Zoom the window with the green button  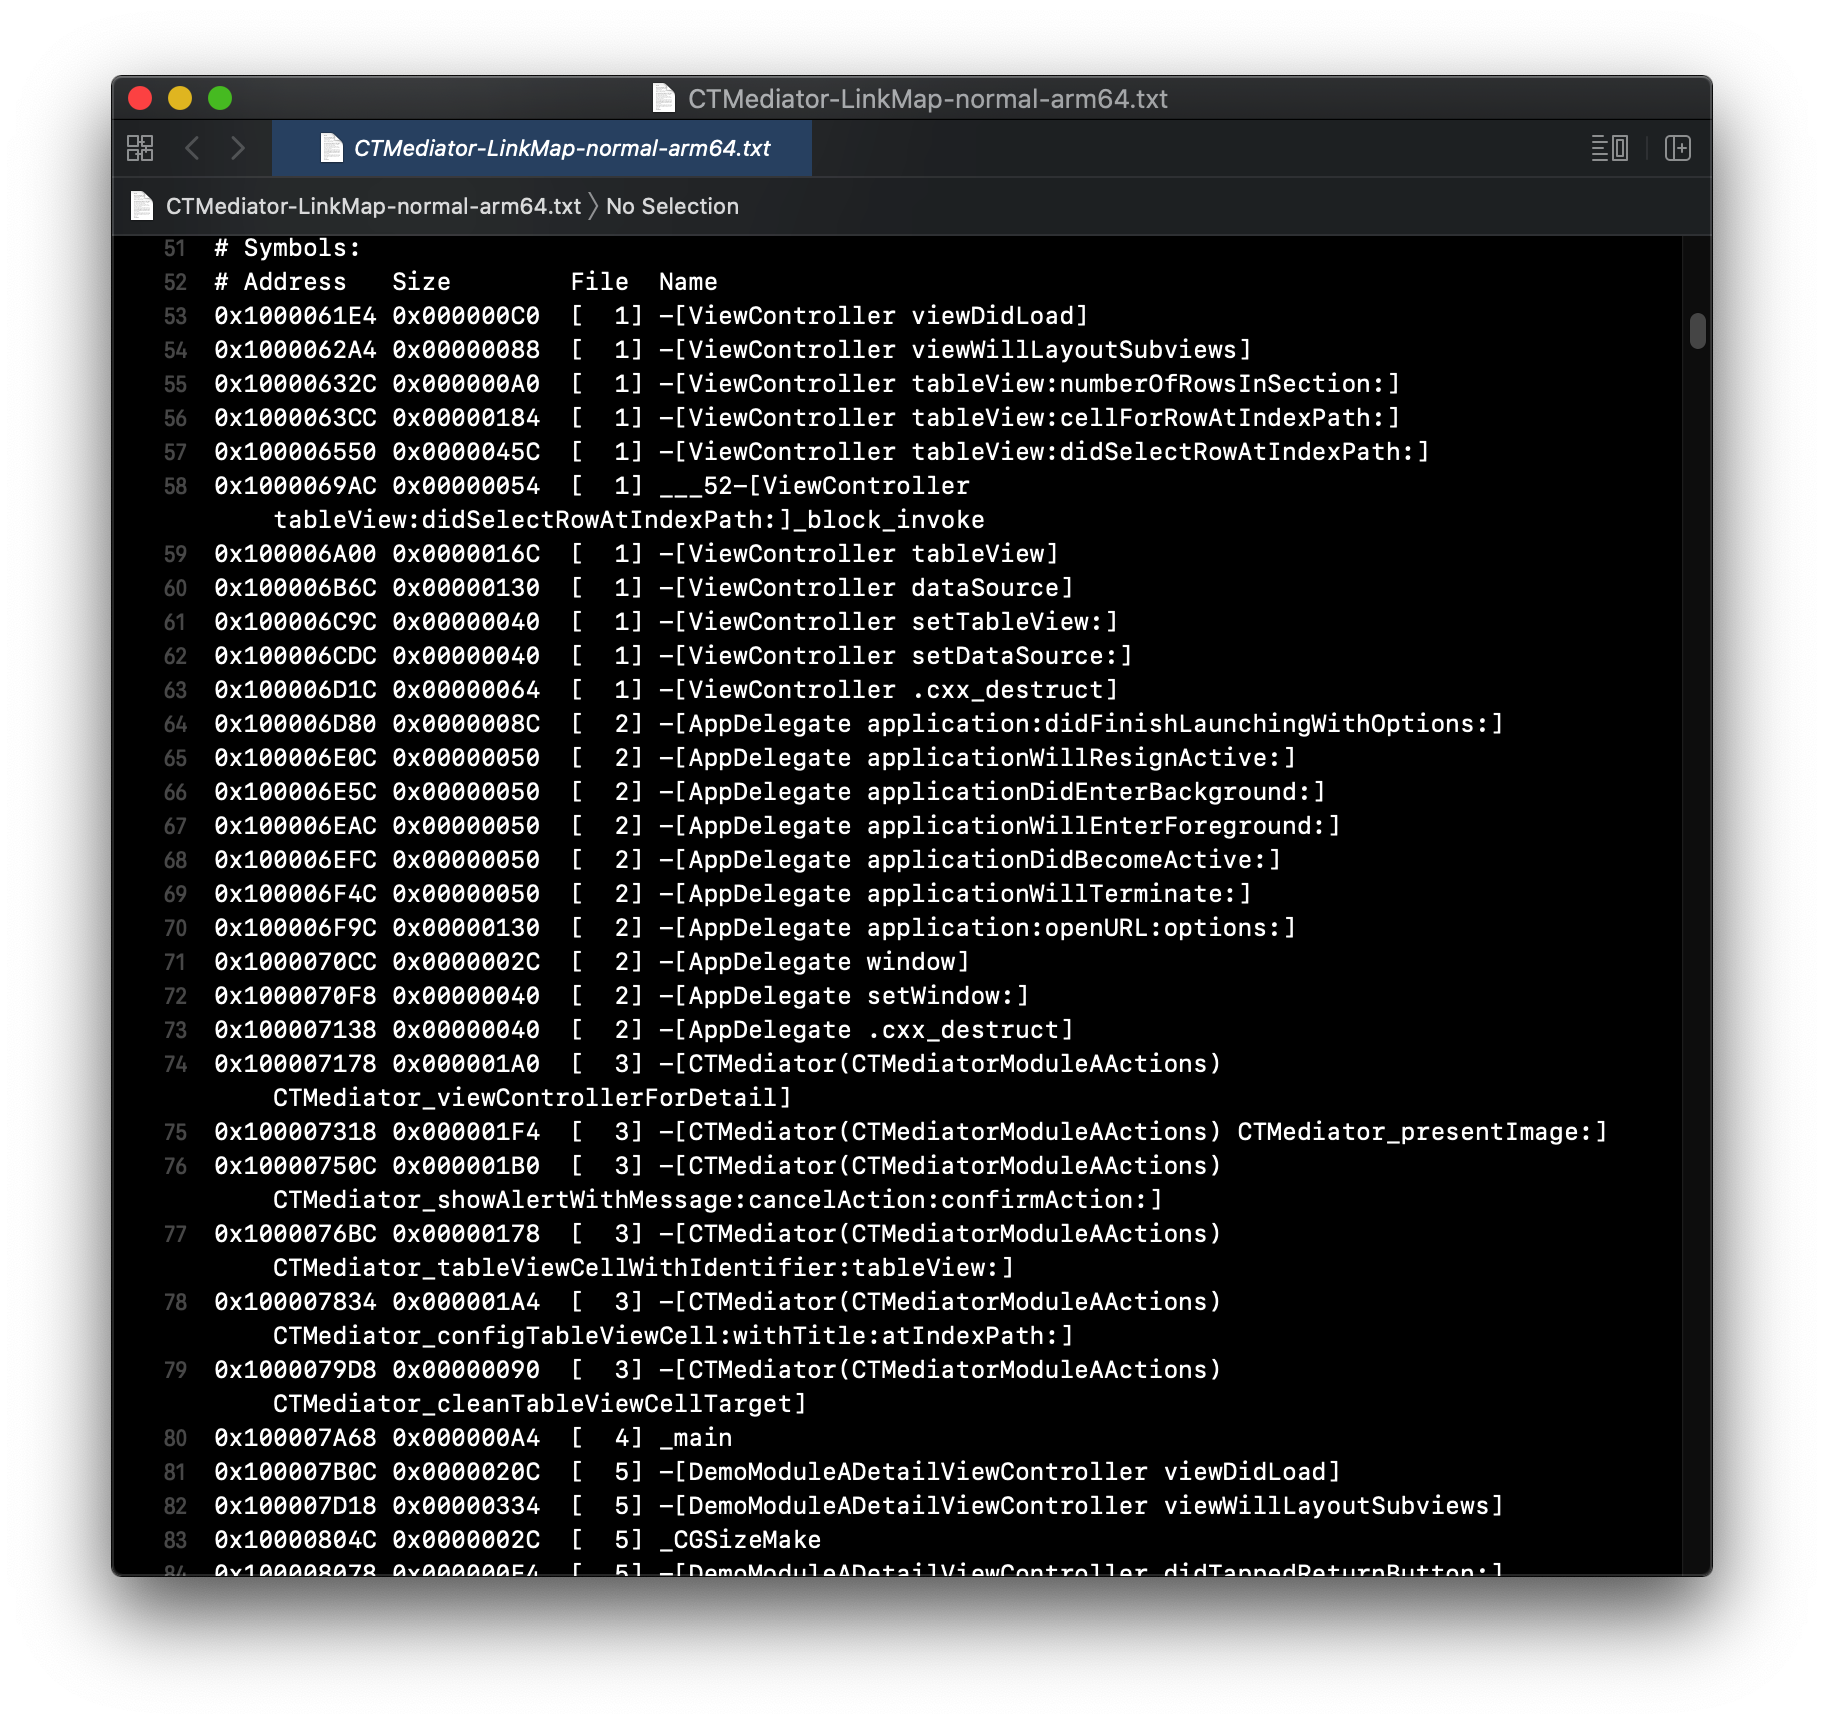220,98
